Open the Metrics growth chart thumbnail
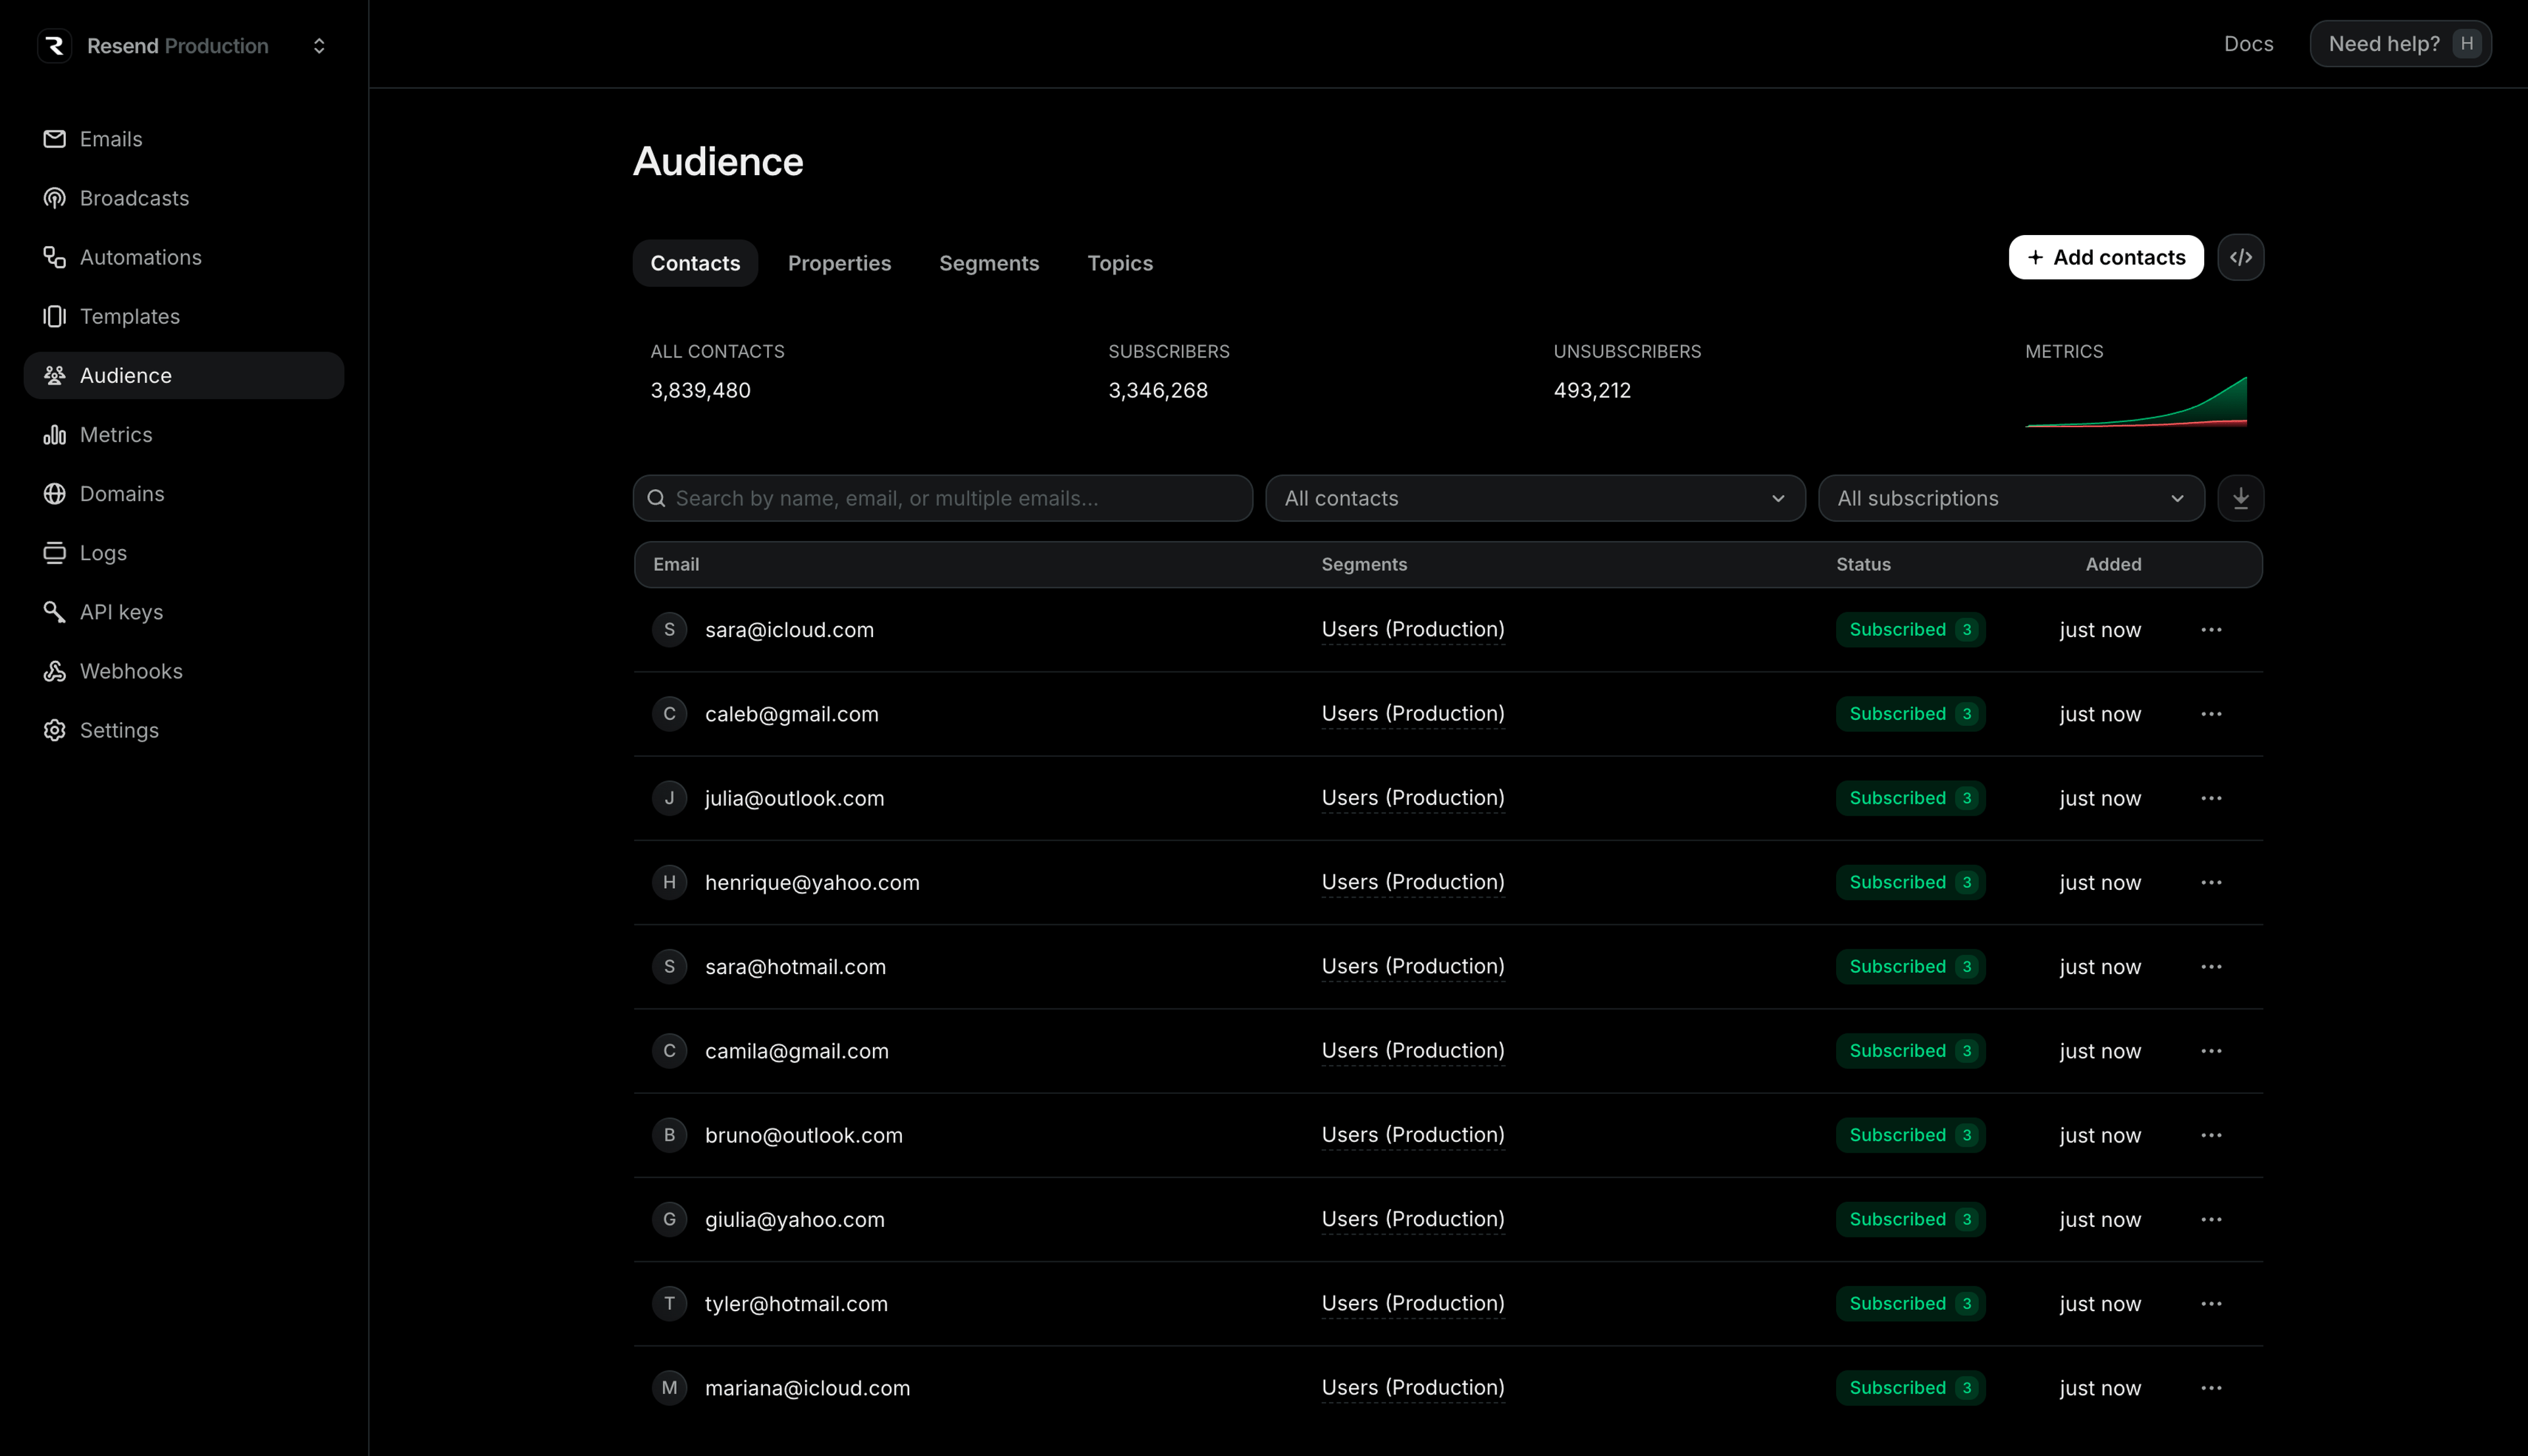 coord(2136,401)
